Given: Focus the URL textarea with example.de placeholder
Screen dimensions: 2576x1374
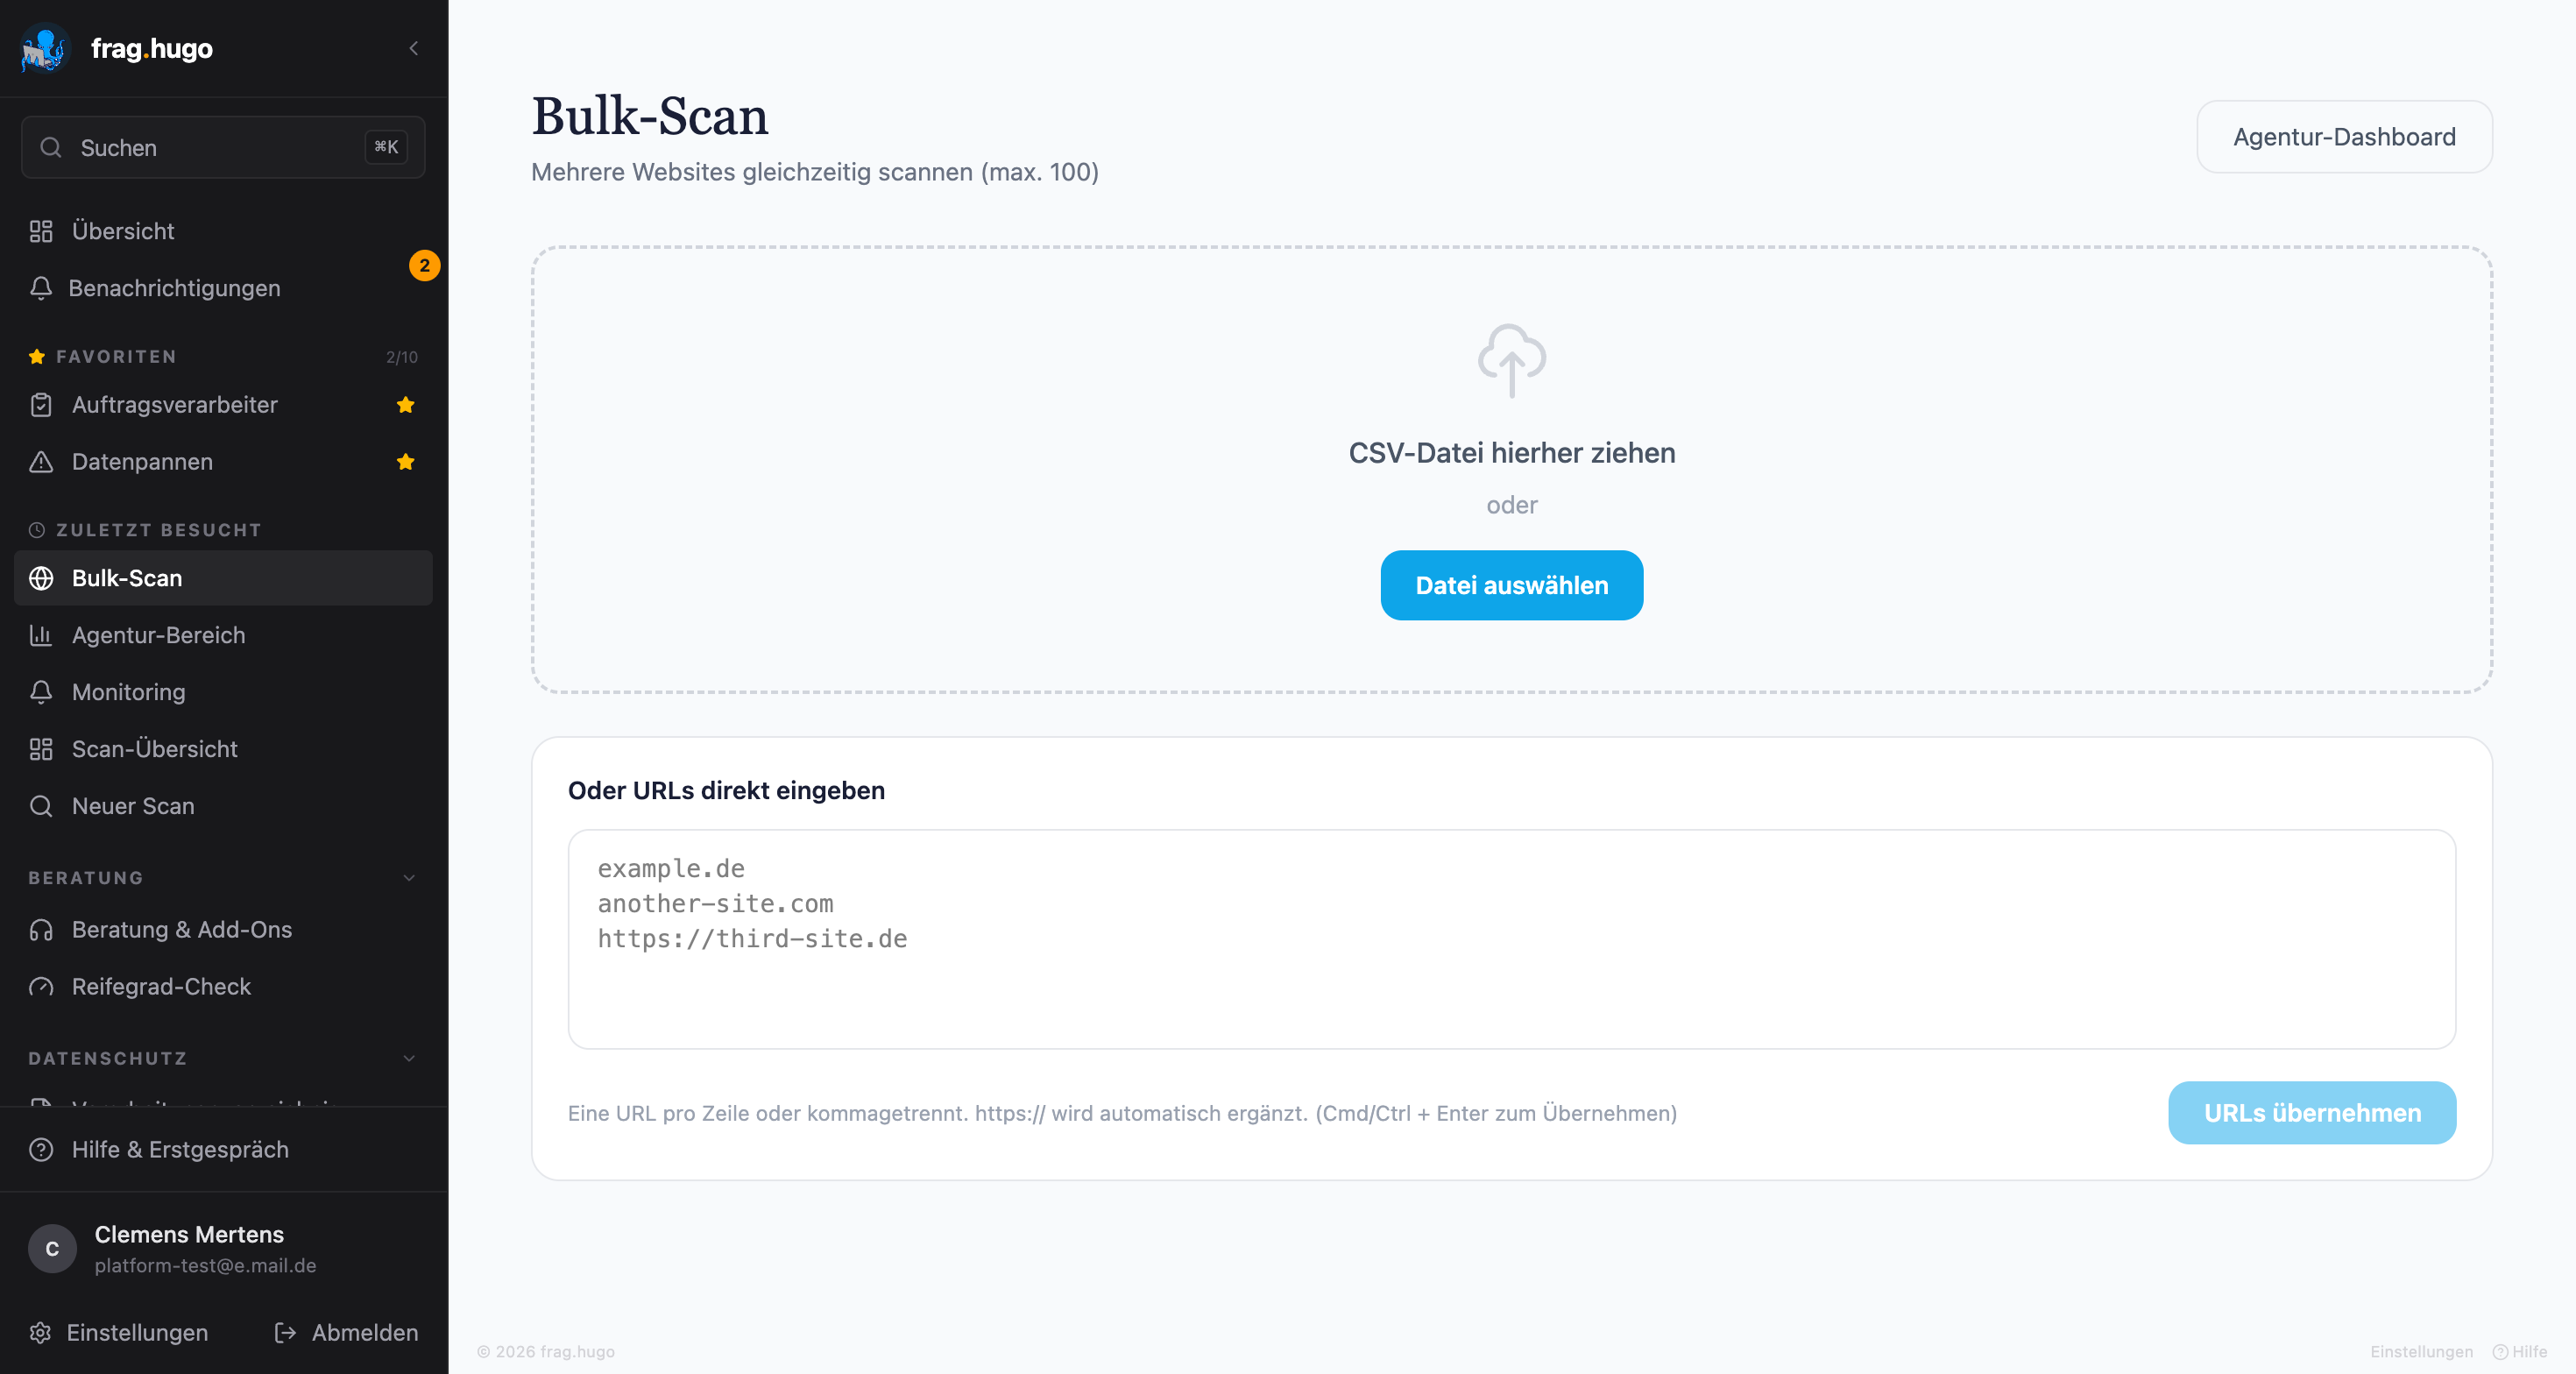Looking at the screenshot, I should coord(1512,939).
